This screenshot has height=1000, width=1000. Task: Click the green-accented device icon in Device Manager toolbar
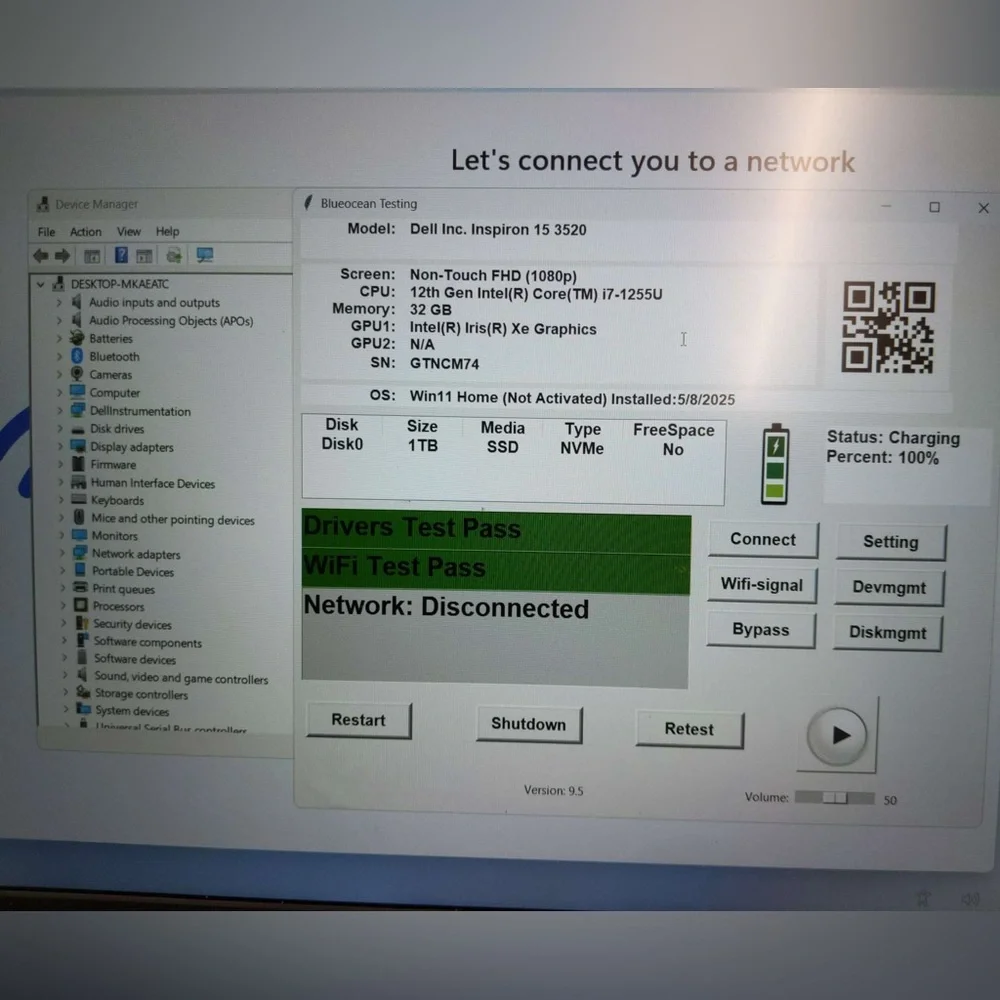point(173,256)
